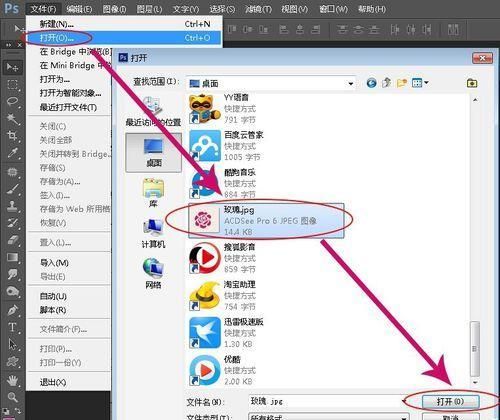The width and height of the screenshot is (500, 420).
Task: Go up one folder level
Action: (387, 83)
